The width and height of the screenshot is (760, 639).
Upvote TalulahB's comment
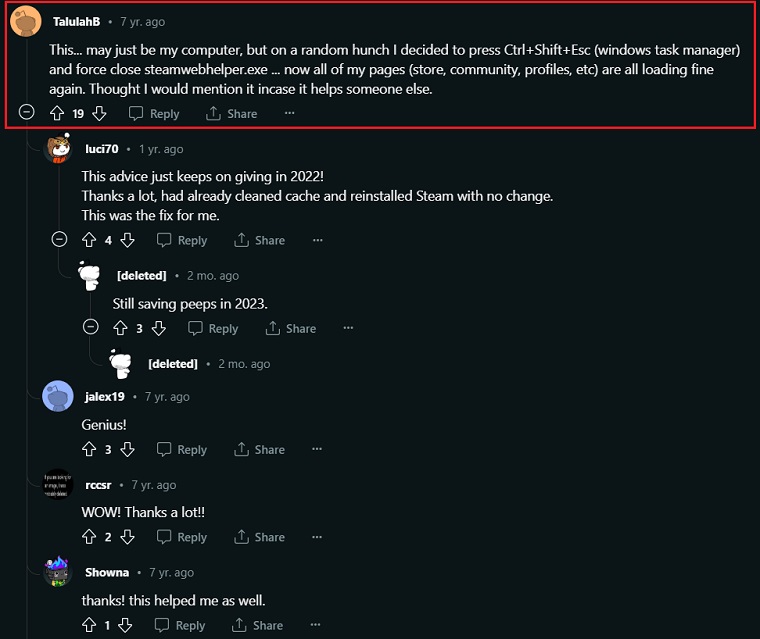click(58, 114)
